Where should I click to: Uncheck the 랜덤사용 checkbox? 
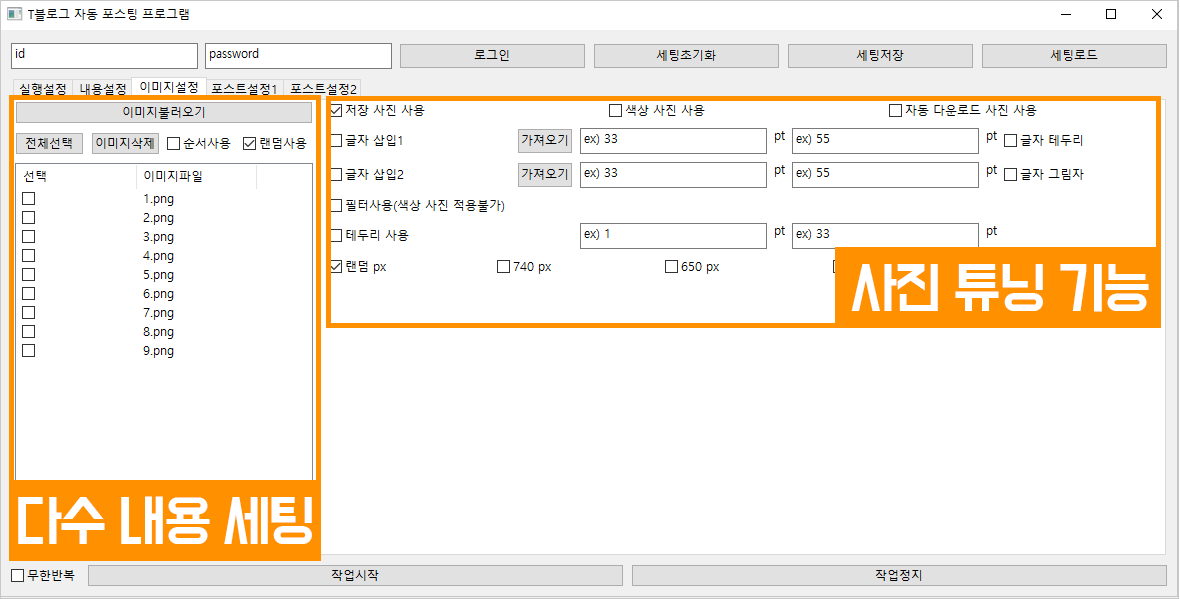coord(250,143)
